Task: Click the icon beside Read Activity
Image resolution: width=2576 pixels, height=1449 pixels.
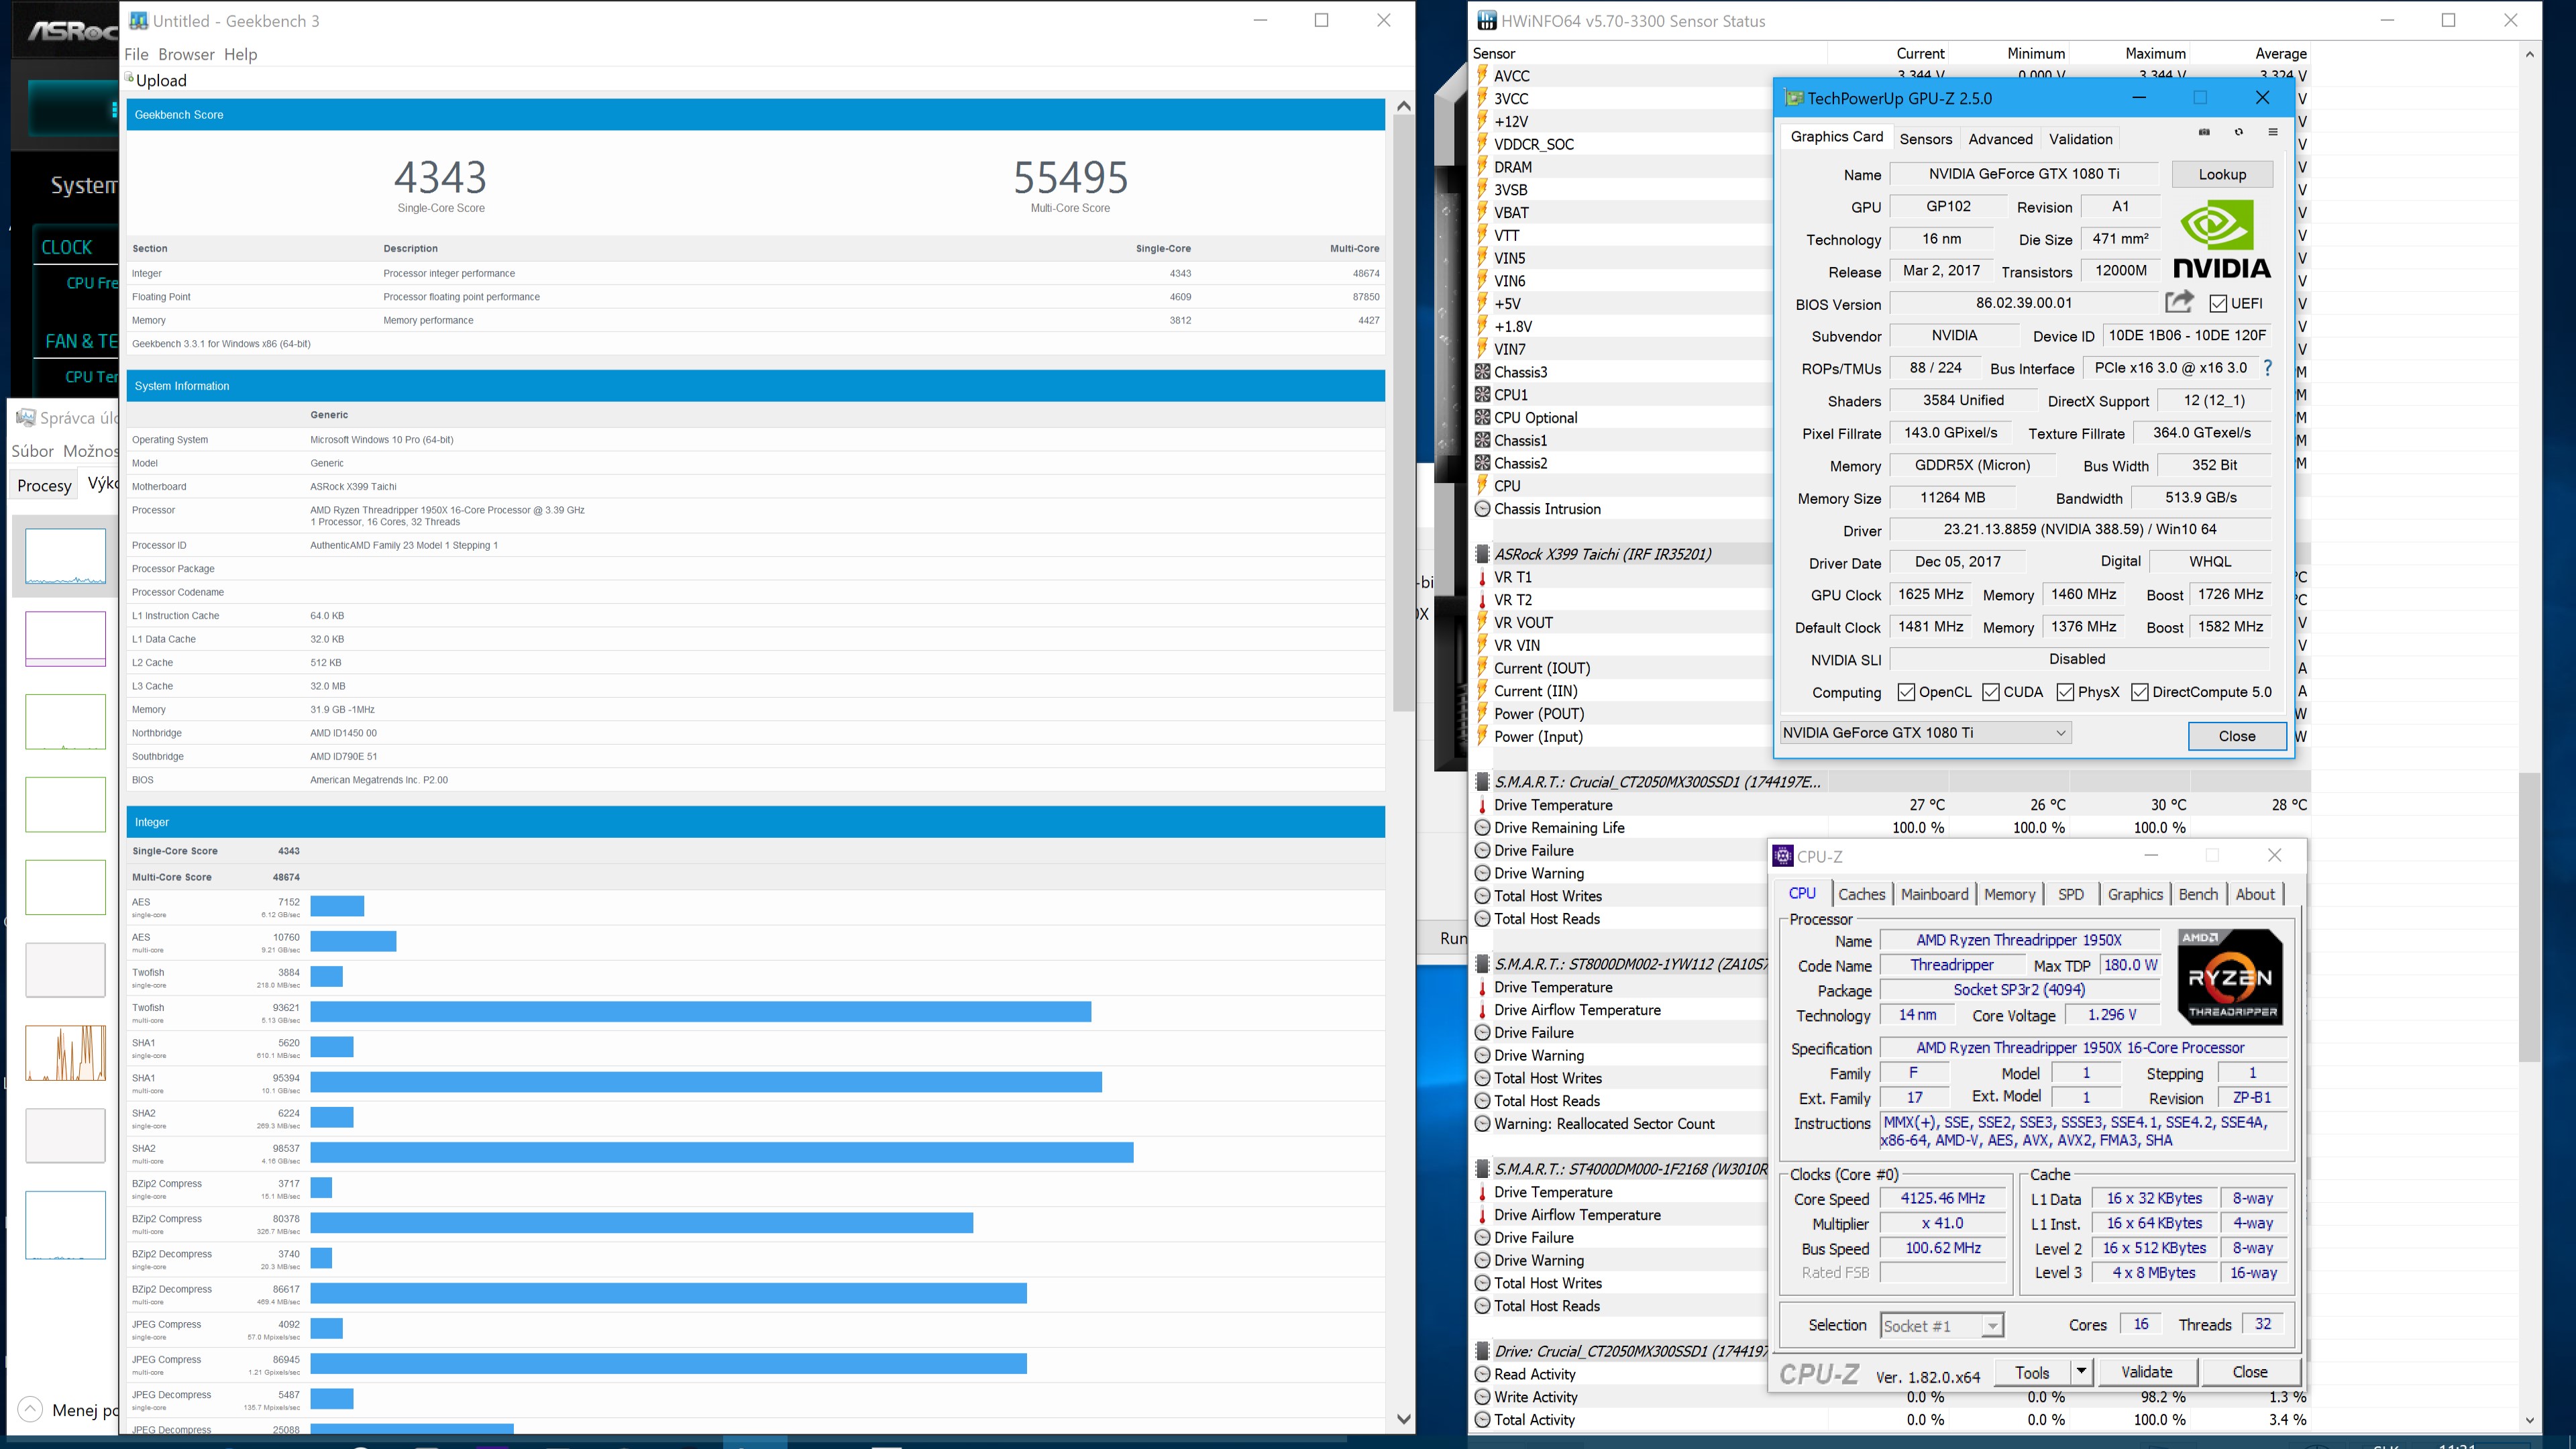Action: (1482, 1374)
